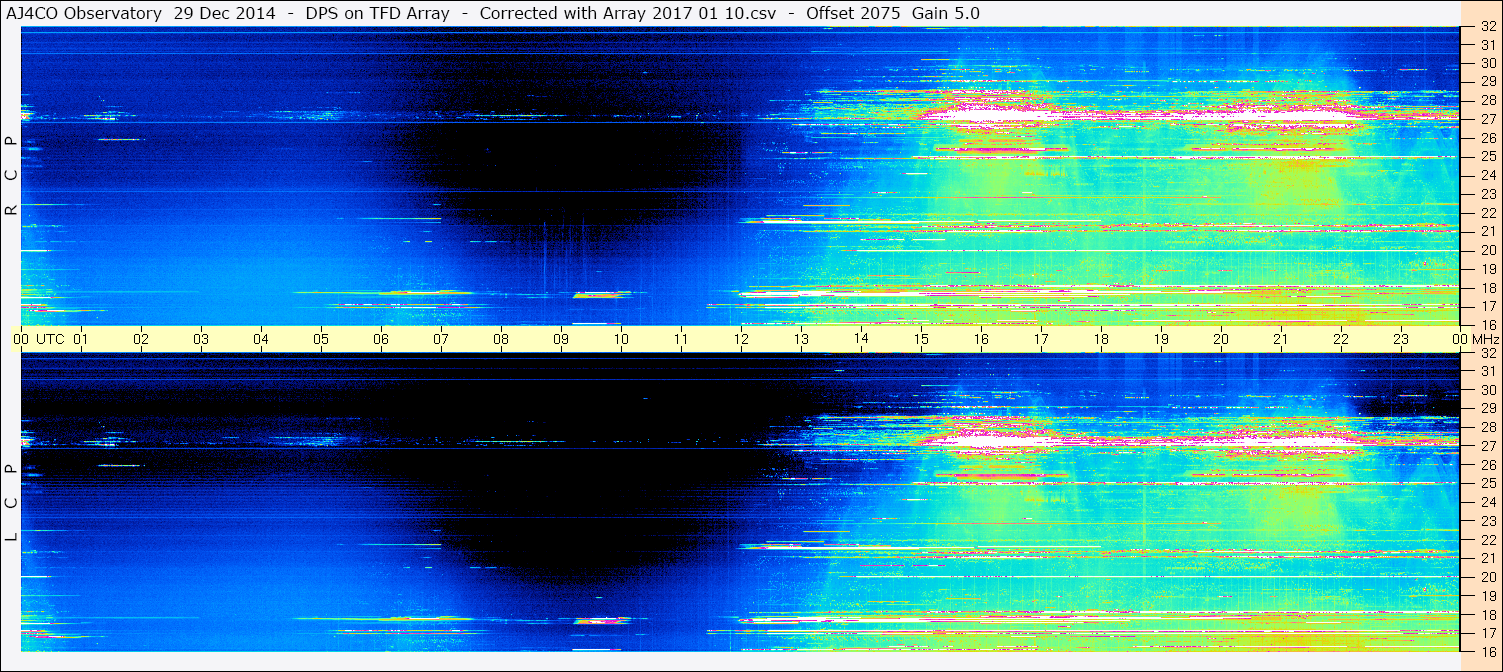Image resolution: width=1503 pixels, height=672 pixels.
Task: Click the 'AJ4CO Observatory' title text
Action: 85,14
